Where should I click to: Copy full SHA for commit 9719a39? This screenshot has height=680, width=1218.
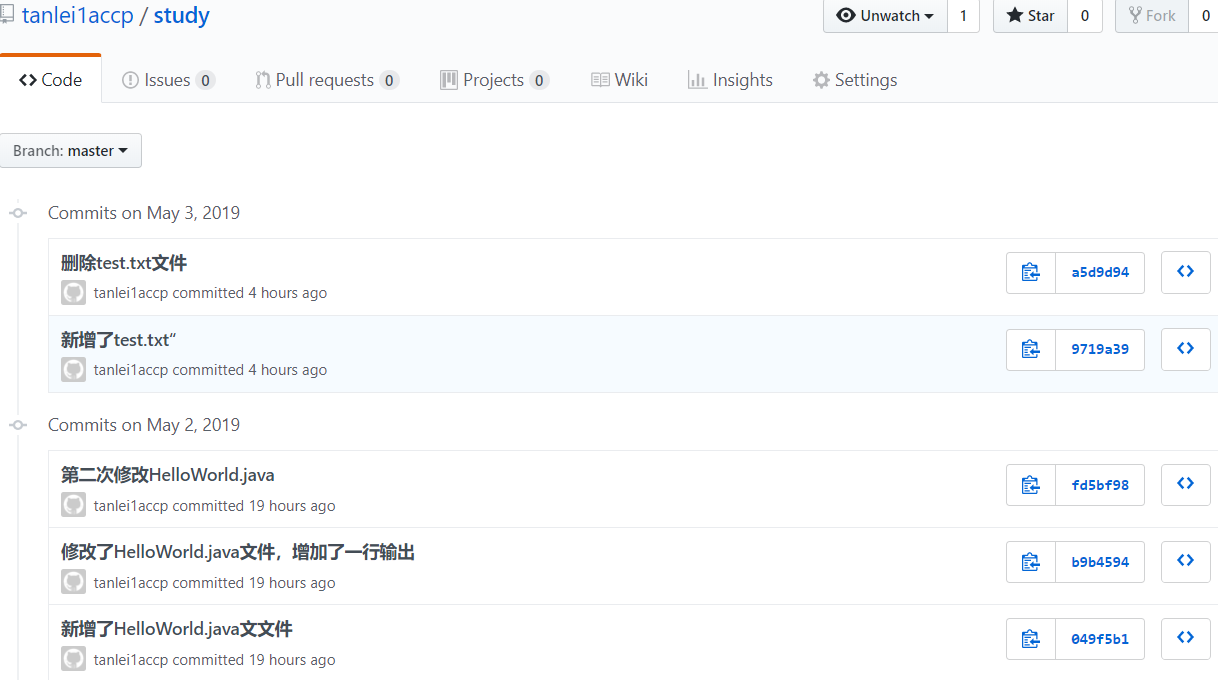(x=1031, y=349)
